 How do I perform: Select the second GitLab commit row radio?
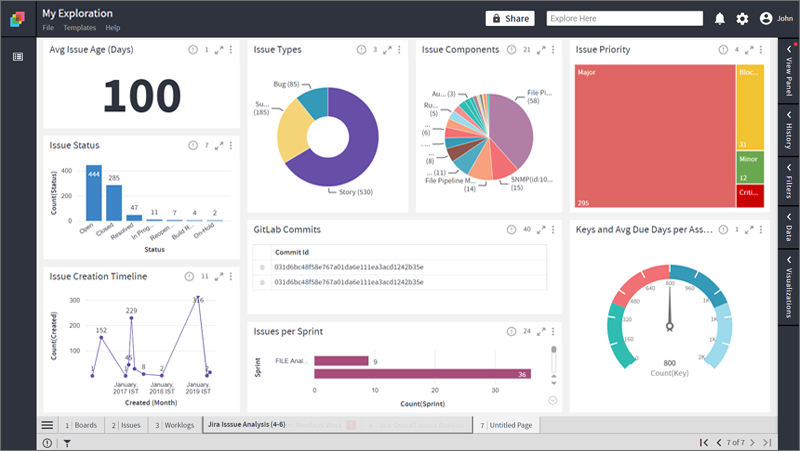pyautogui.click(x=262, y=282)
